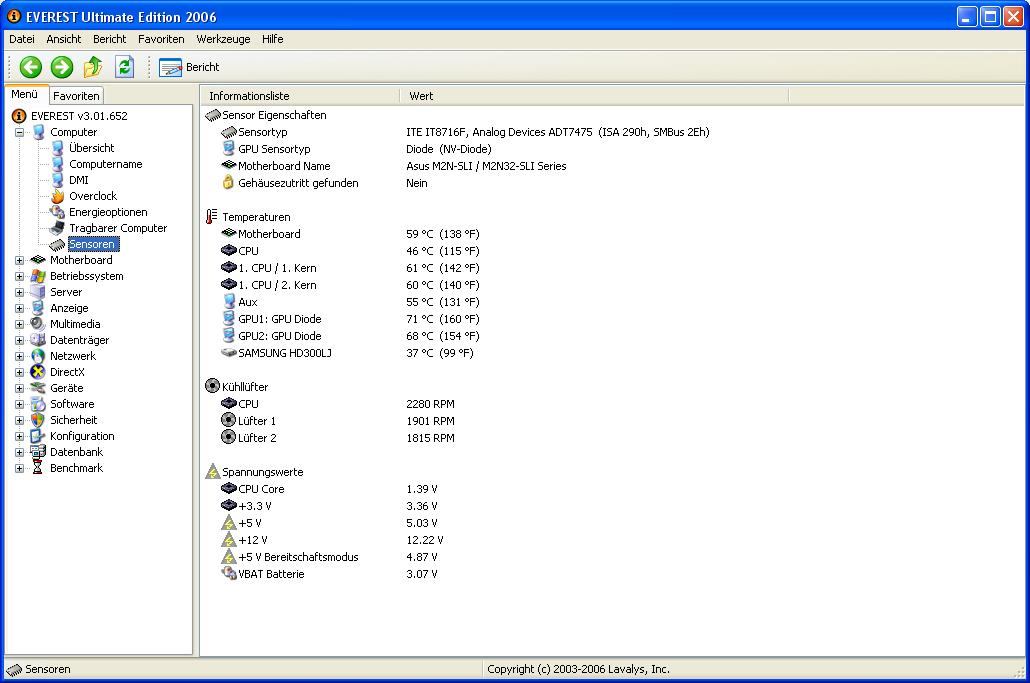Expand the Datenträger tree node
The image size is (1030, 683).
click(20, 340)
